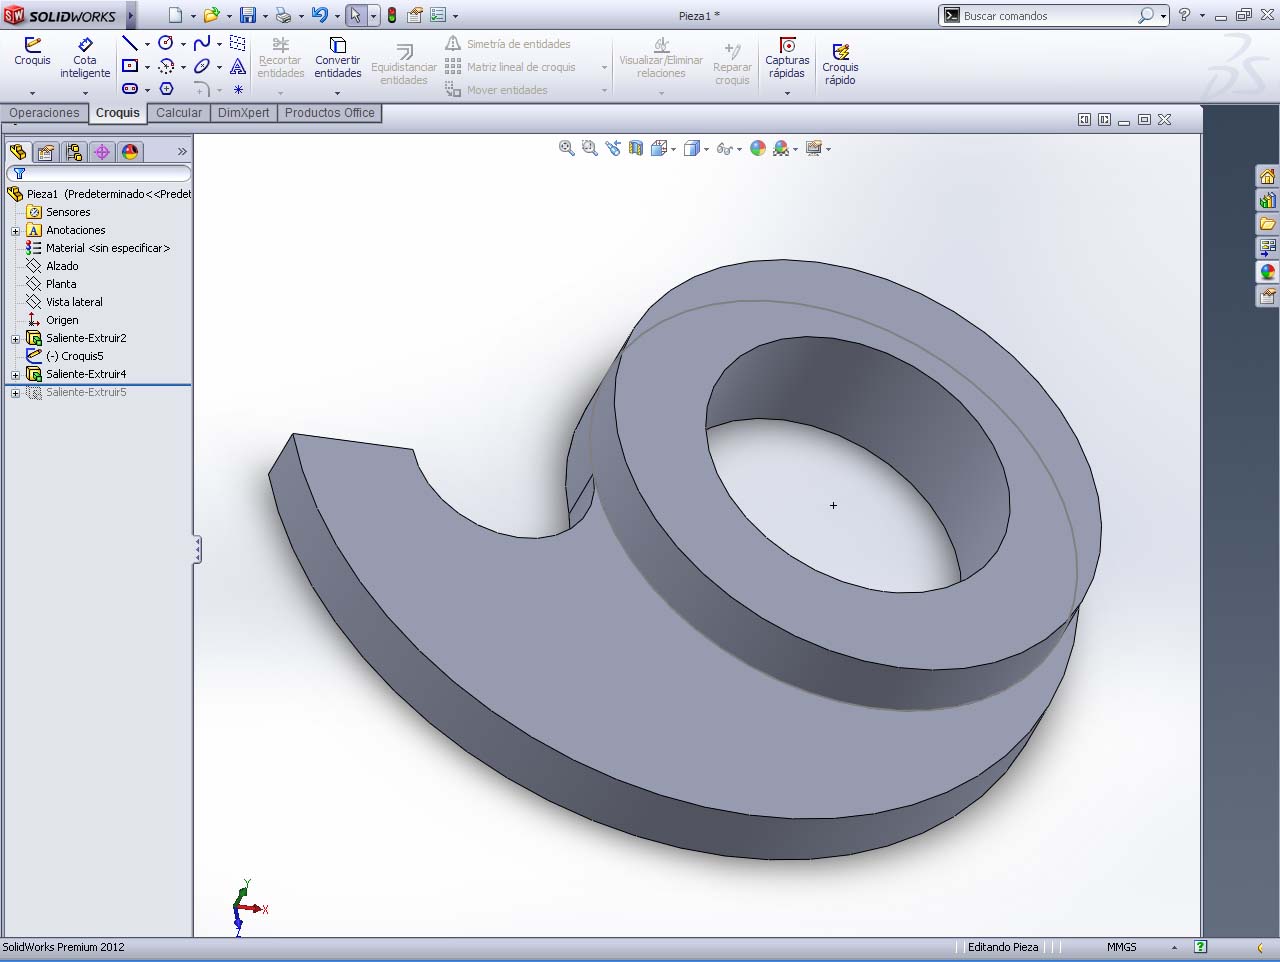
Task: Click Zoom to Fit in the view toolbar
Action: click(x=567, y=148)
